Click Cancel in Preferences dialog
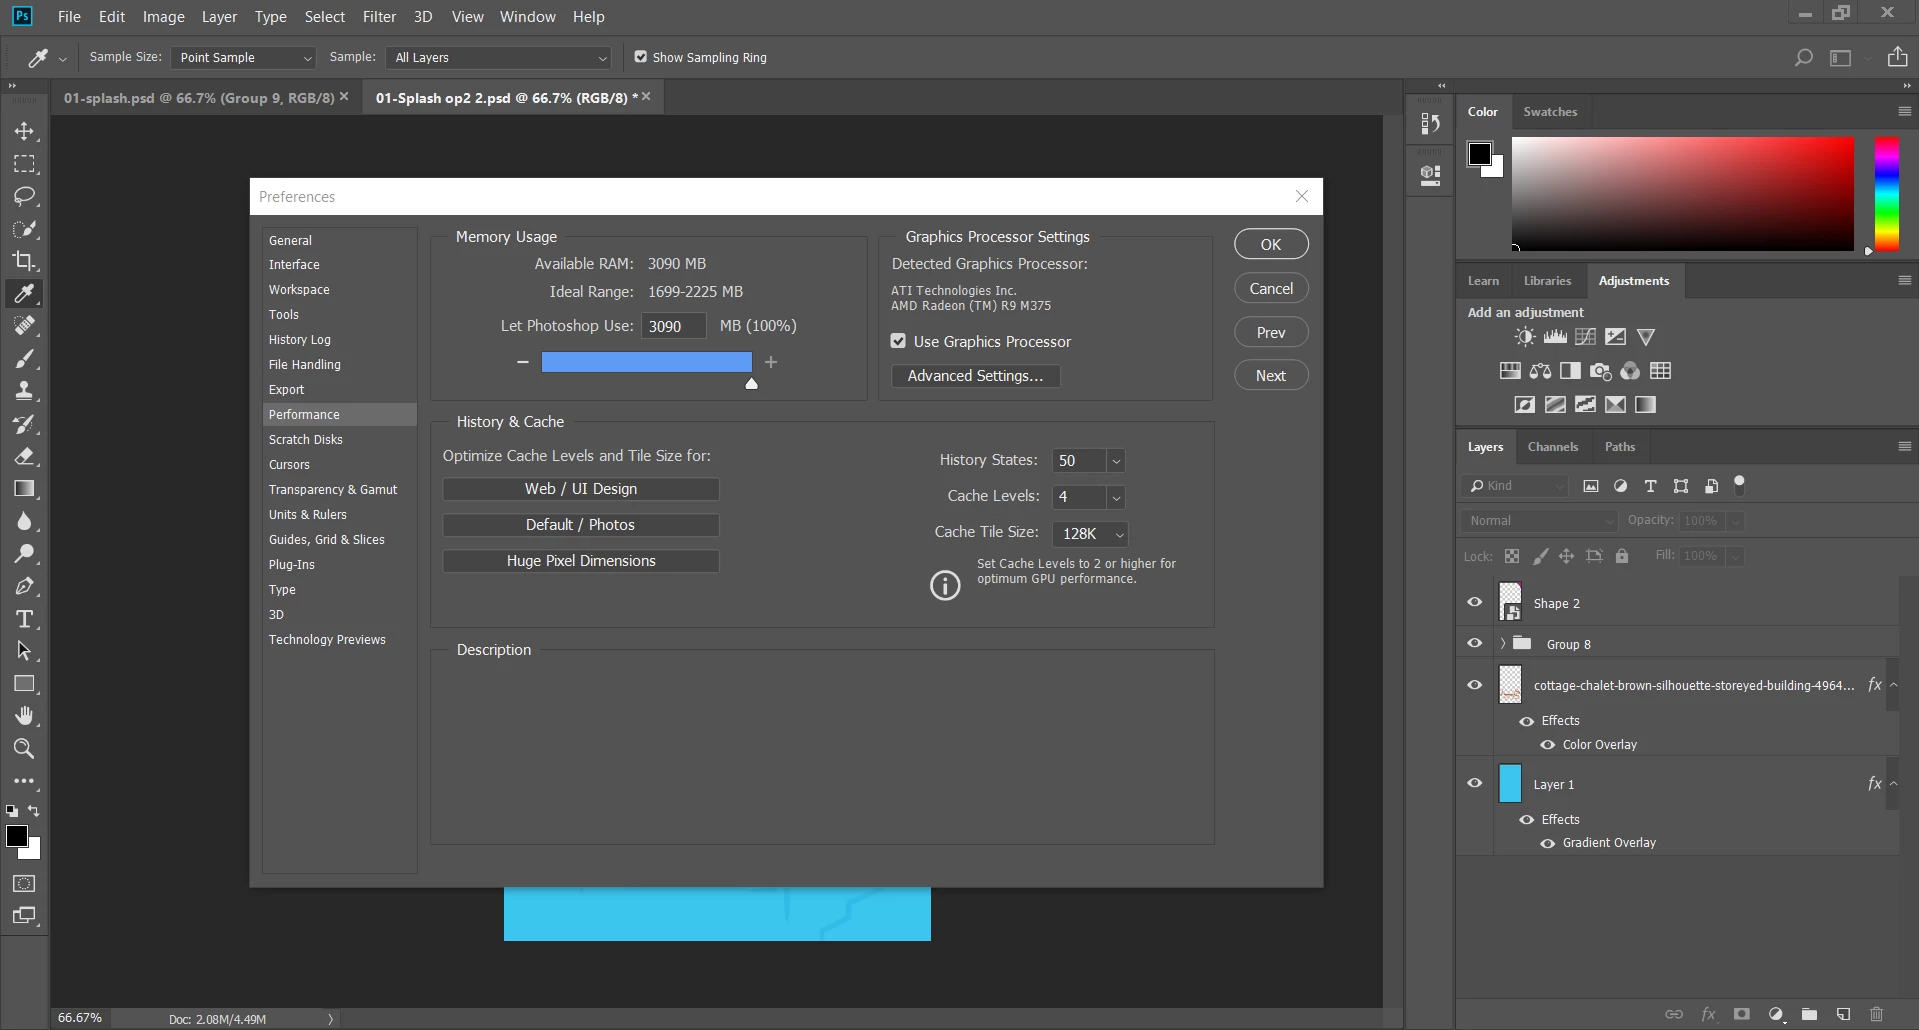Image resolution: width=1919 pixels, height=1030 pixels. (1271, 289)
